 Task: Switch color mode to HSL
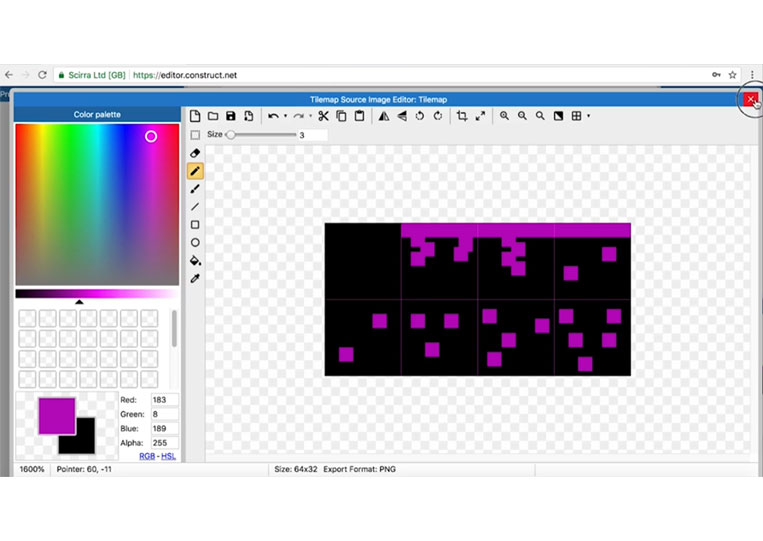point(168,456)
